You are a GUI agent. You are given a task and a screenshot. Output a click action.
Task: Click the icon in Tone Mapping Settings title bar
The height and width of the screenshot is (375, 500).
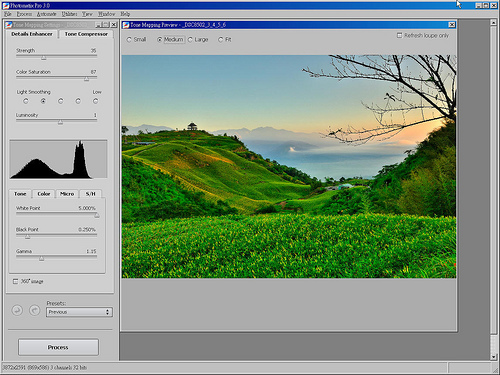9,25
